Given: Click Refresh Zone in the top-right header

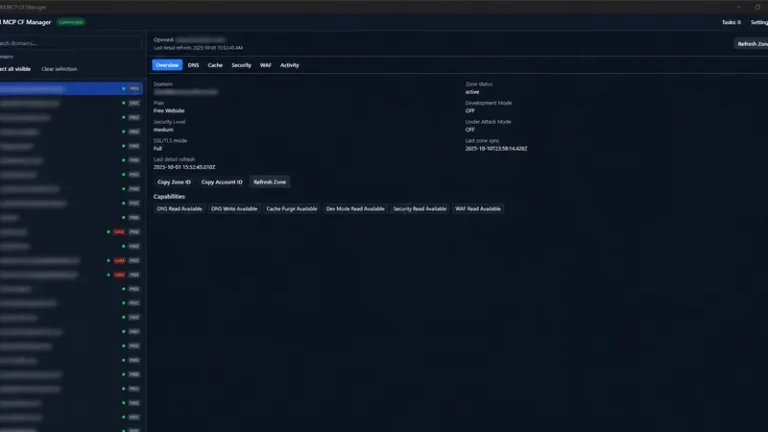Looking at the screenshot, I should [752, 44].
